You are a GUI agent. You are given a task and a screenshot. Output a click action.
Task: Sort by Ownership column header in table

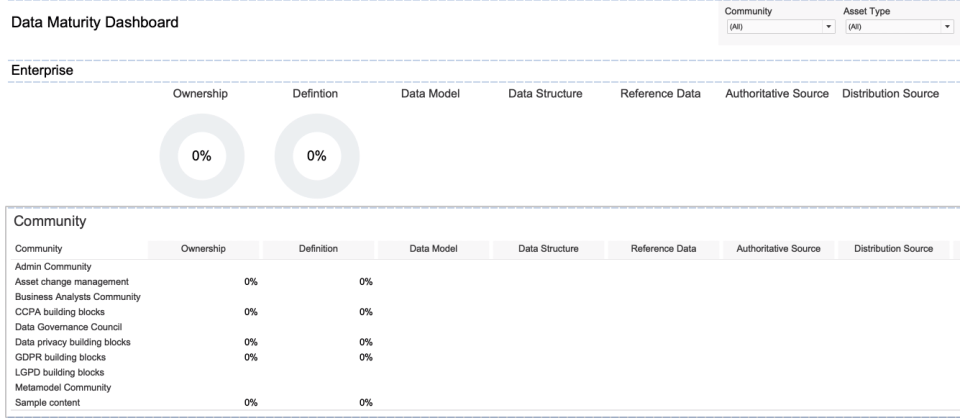[x=203, y=248]
